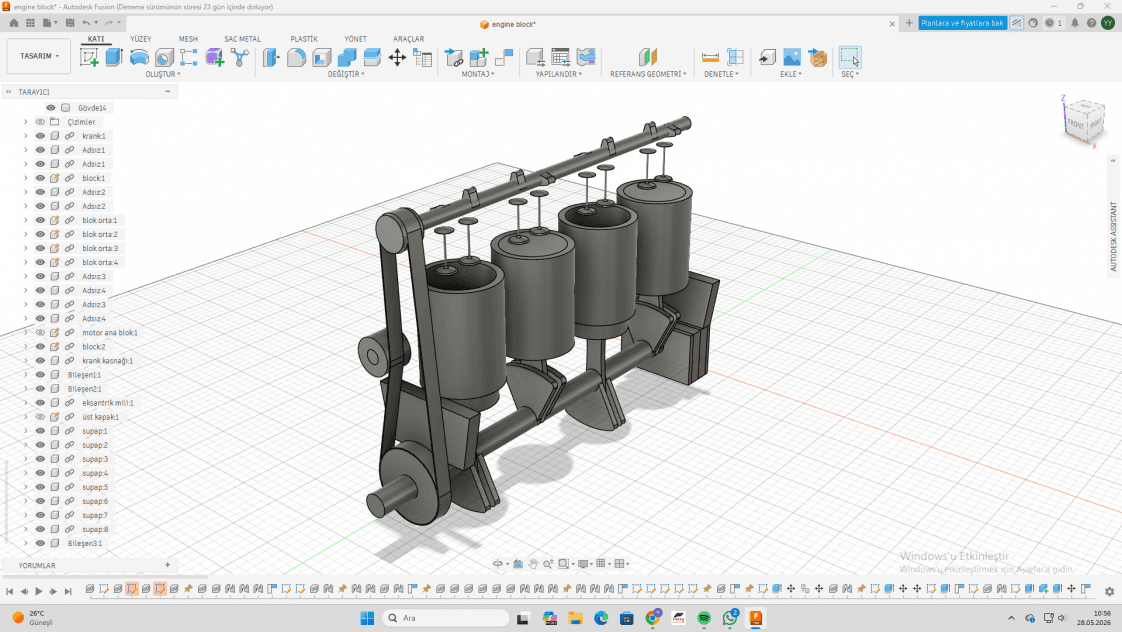Screen dimensions: 1122x632
Task: Expand the supap:1 tree node
Action: tap(26, 431)
